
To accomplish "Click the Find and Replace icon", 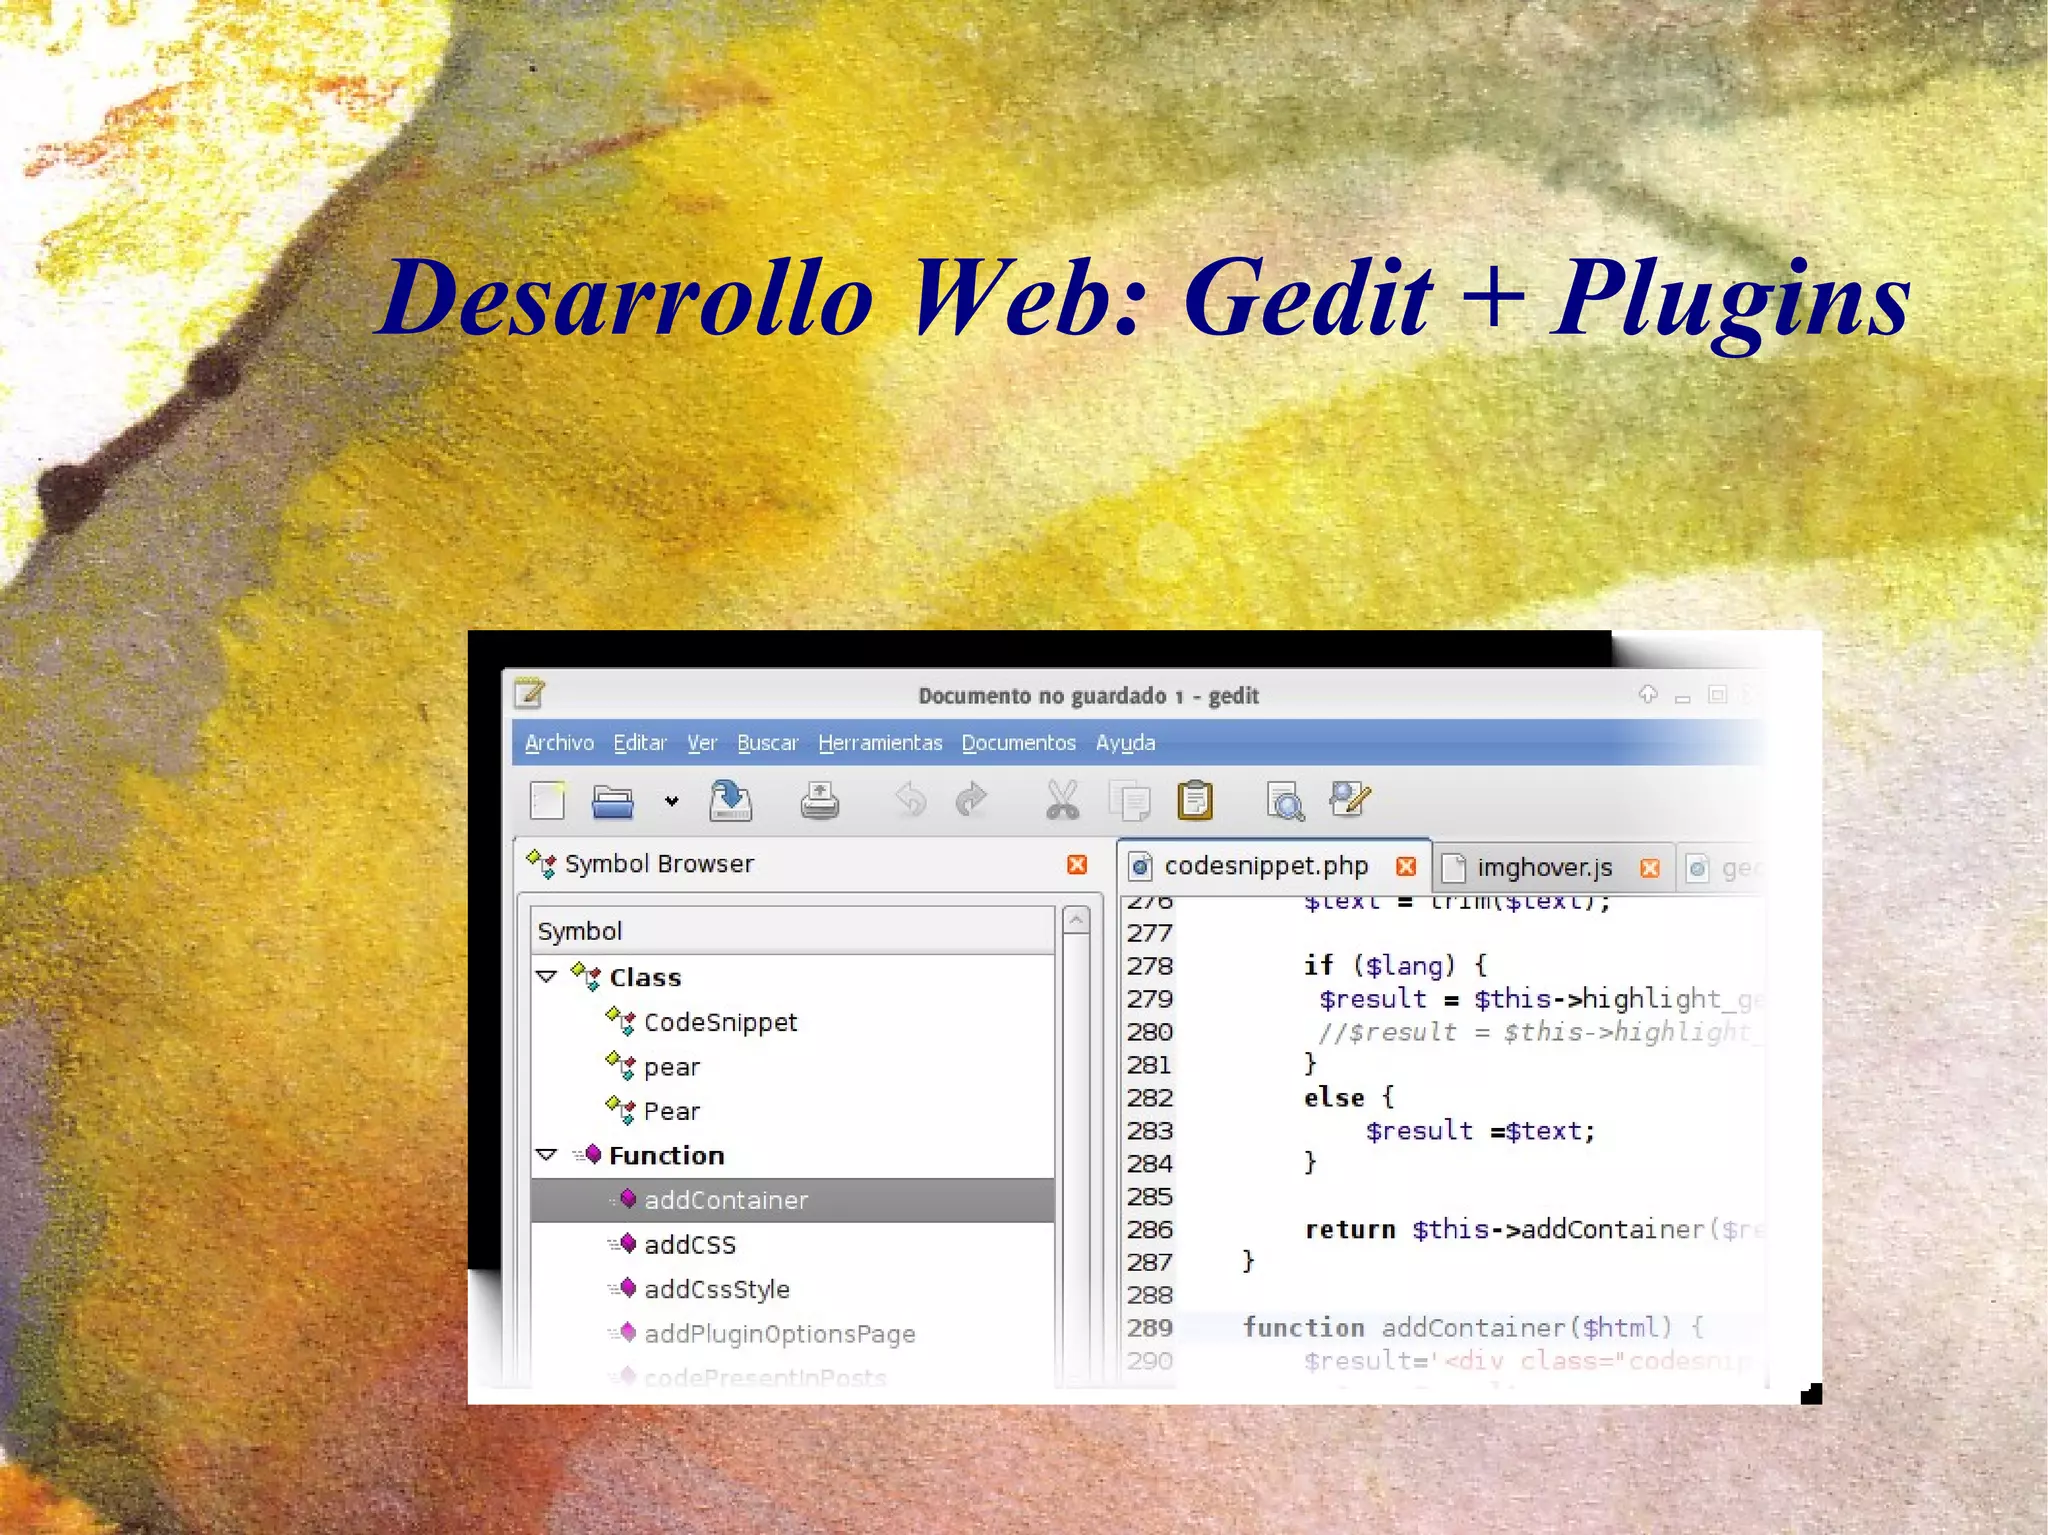I will (1350, 799).
